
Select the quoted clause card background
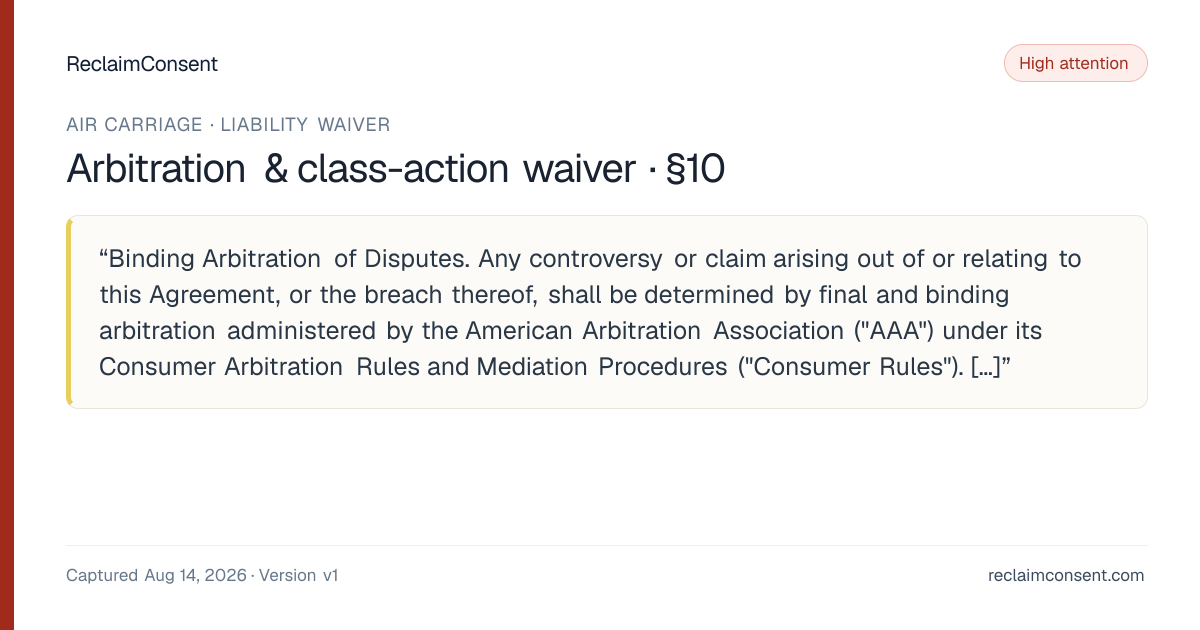(x=607, y=312)
